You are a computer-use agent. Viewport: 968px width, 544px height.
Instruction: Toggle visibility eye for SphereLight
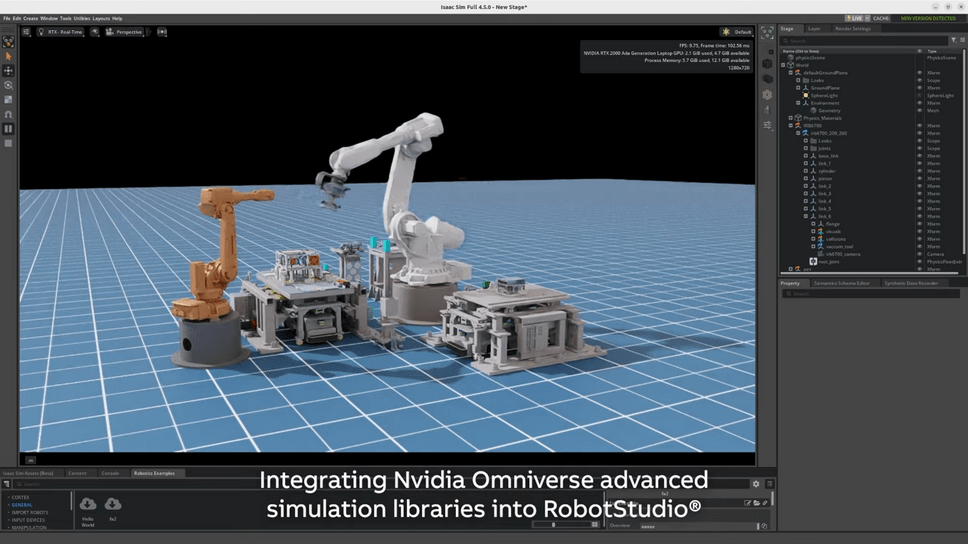pos(919,96)
